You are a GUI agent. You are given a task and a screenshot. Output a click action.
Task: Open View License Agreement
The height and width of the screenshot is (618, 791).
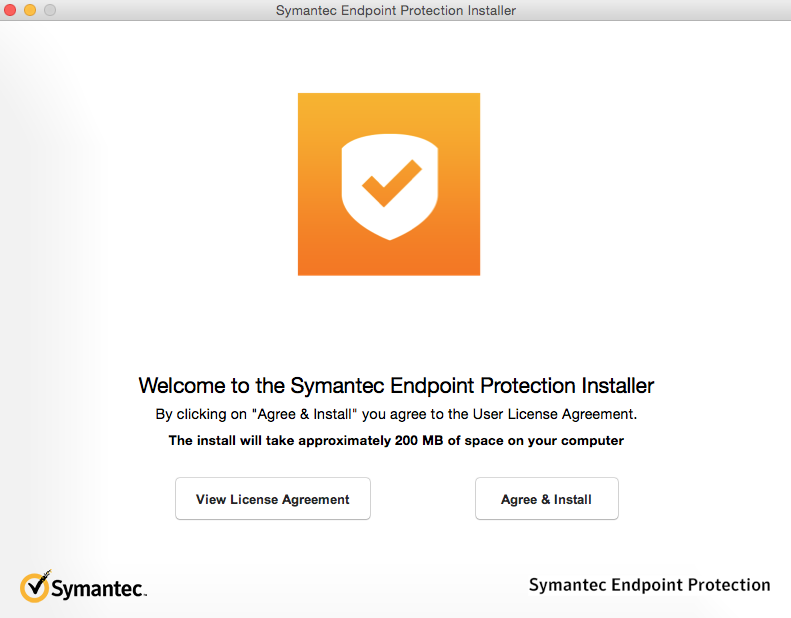[x=272, y=499]
